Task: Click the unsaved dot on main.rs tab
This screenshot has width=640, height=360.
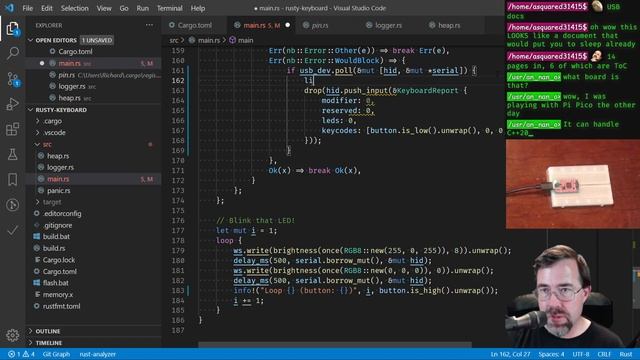Action: pyautogui.click(x=287, y=25)
